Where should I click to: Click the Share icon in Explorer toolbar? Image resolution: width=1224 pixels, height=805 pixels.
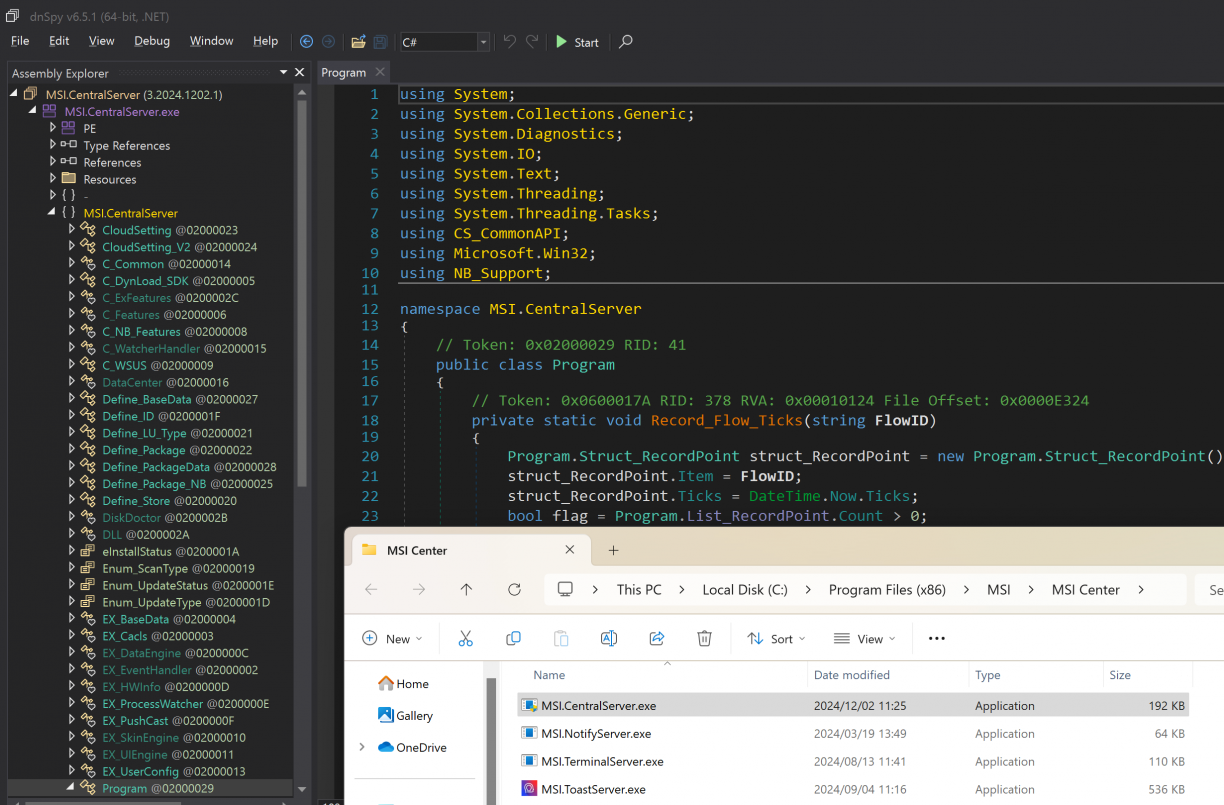click(x=657, y=639)
